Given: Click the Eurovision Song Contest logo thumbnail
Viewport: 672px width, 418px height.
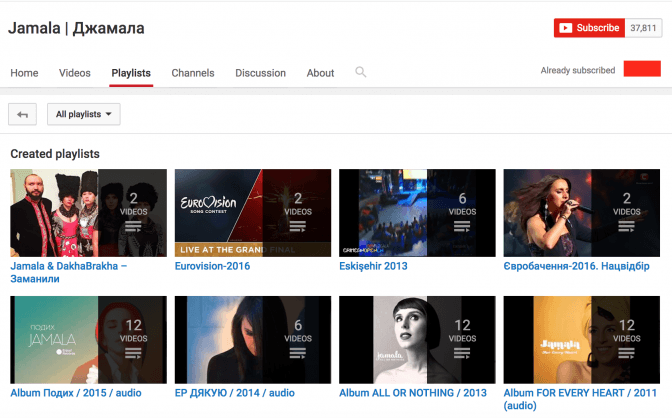Looking at the screenshot, I should click(x=253, y=213).
